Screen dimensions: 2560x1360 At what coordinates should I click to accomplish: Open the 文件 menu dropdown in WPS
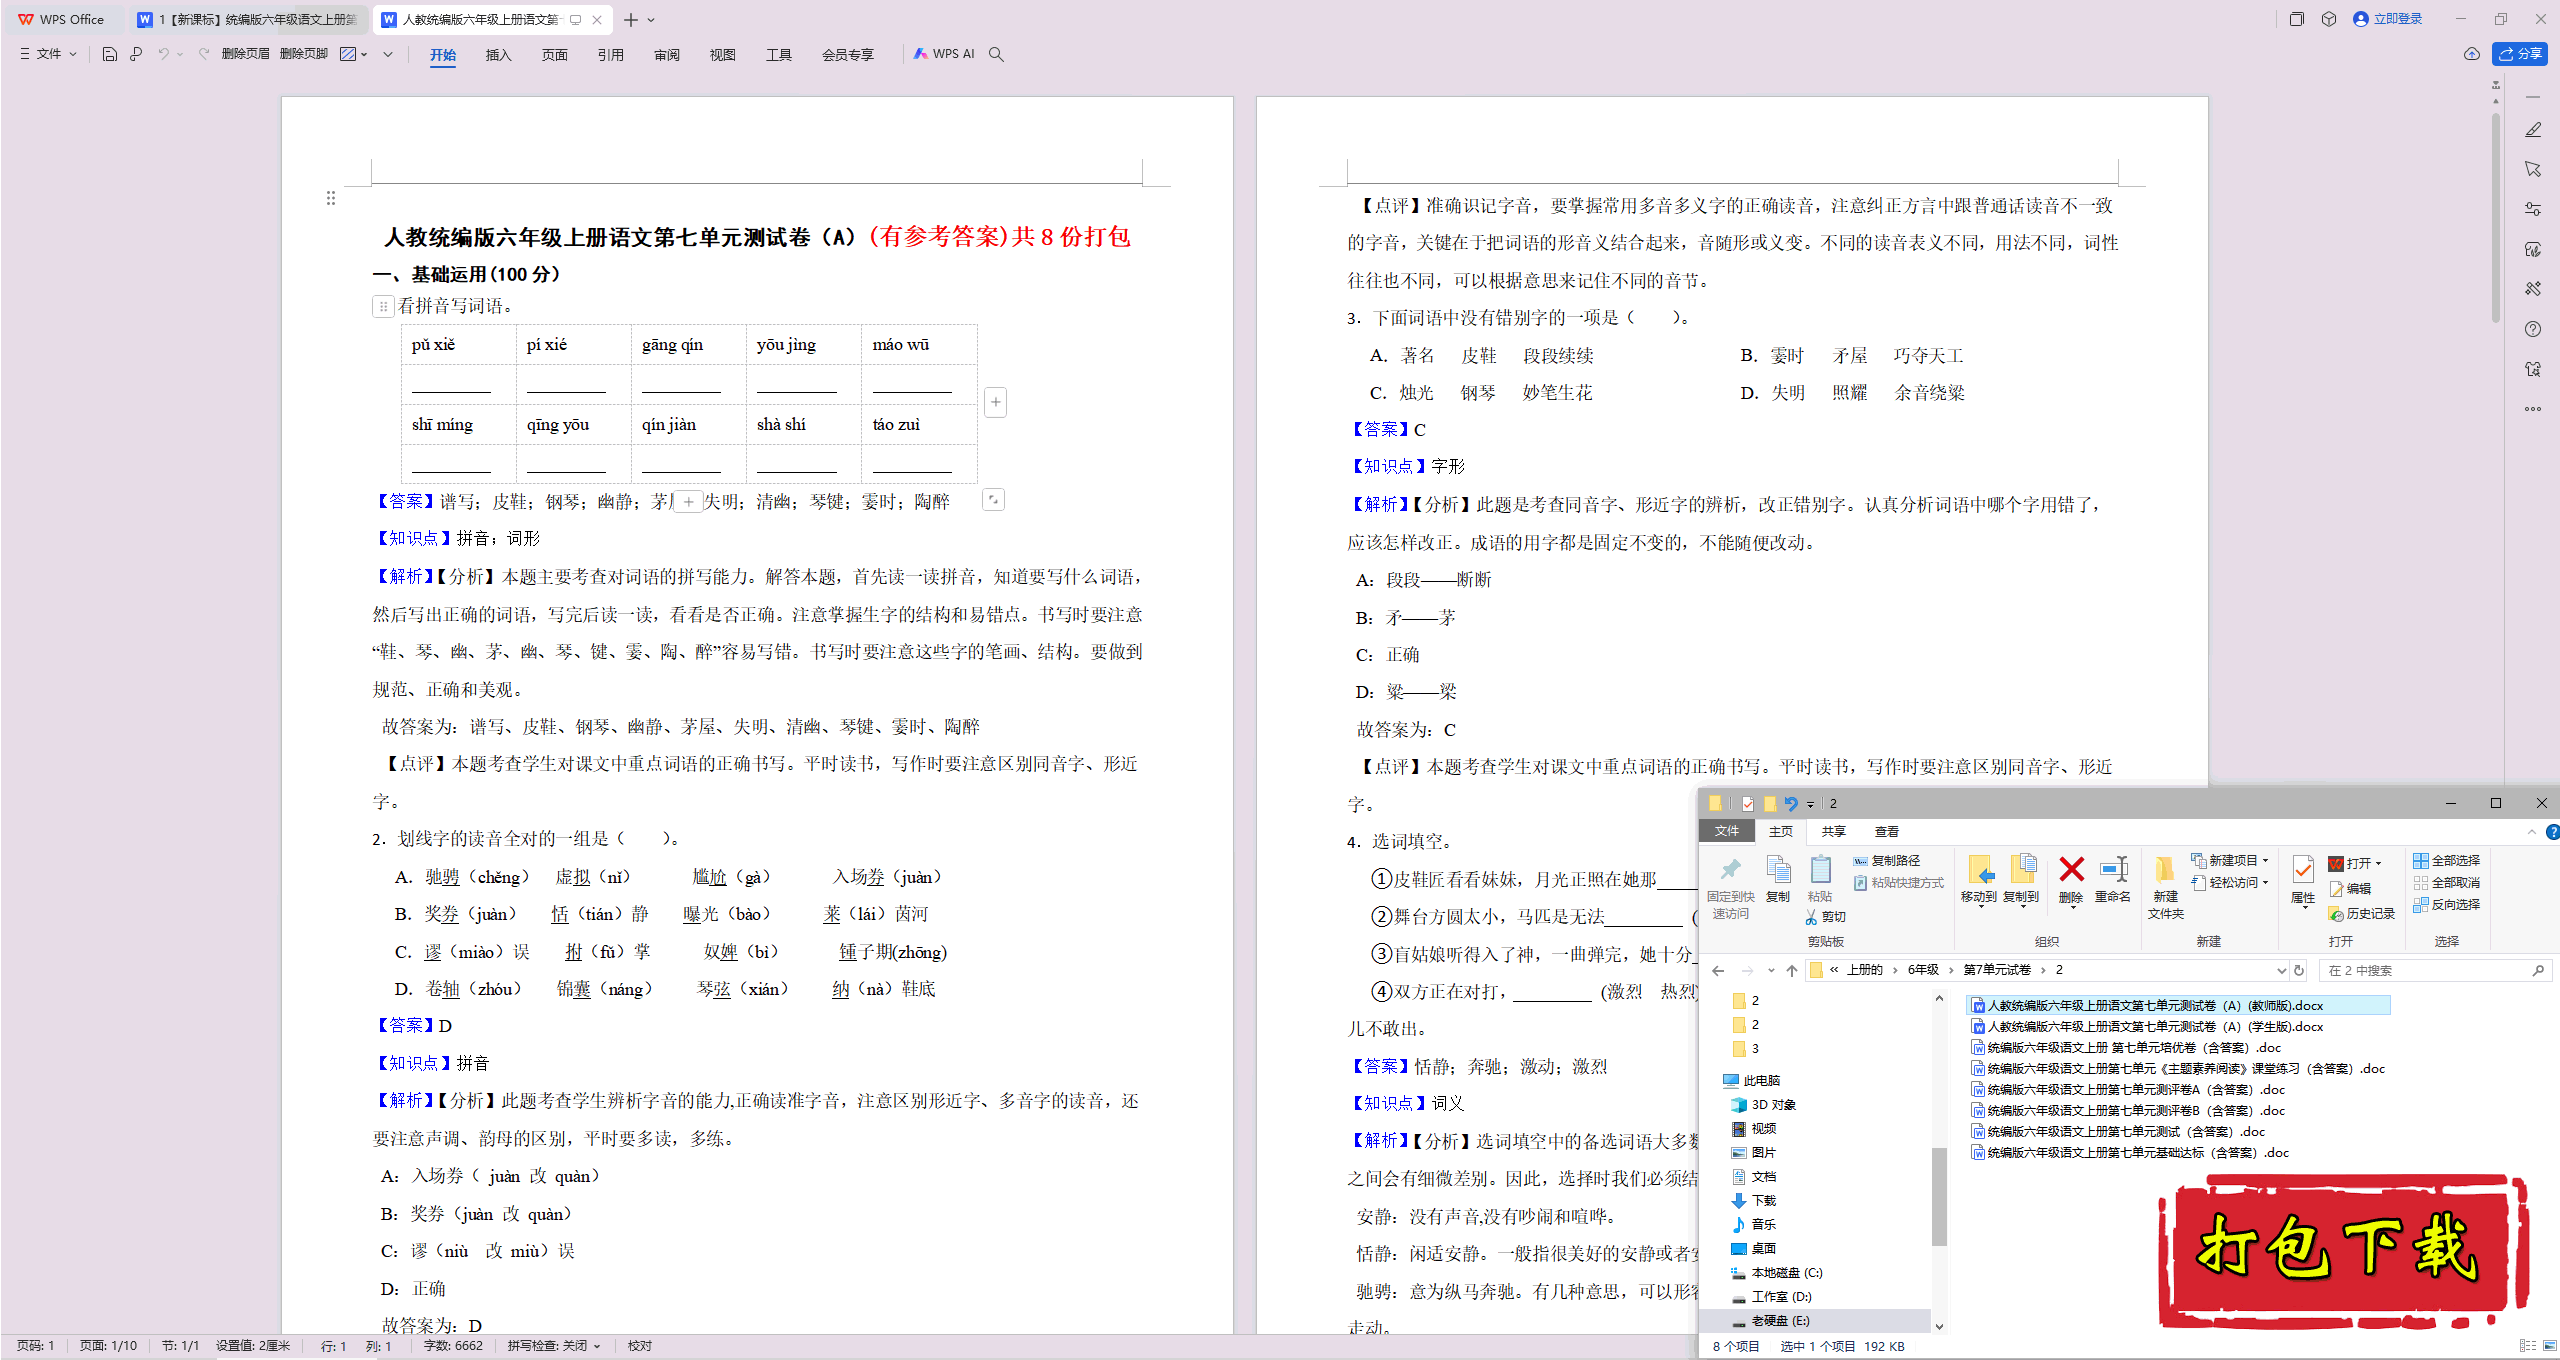[47, 54]
